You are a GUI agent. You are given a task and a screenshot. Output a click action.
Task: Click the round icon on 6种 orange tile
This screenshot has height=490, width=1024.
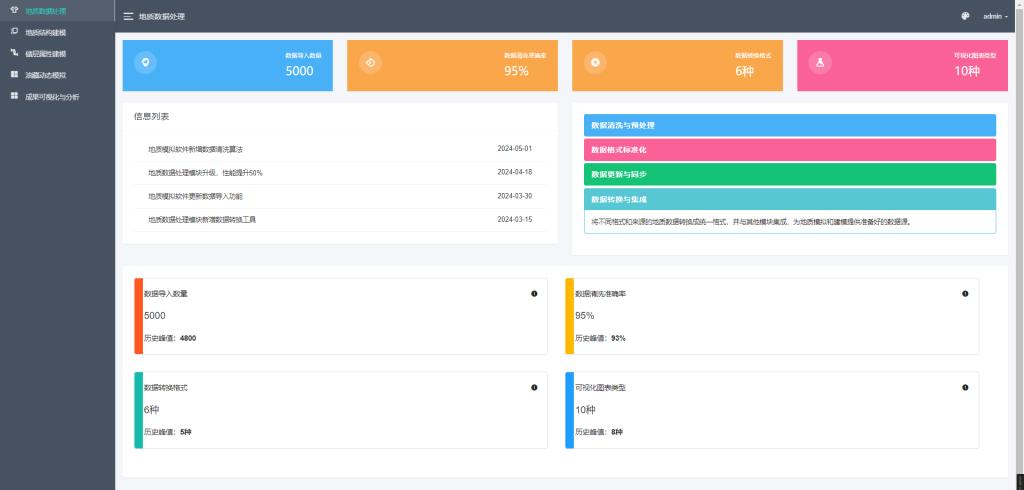pyautogui.click(x=595, y=63)
